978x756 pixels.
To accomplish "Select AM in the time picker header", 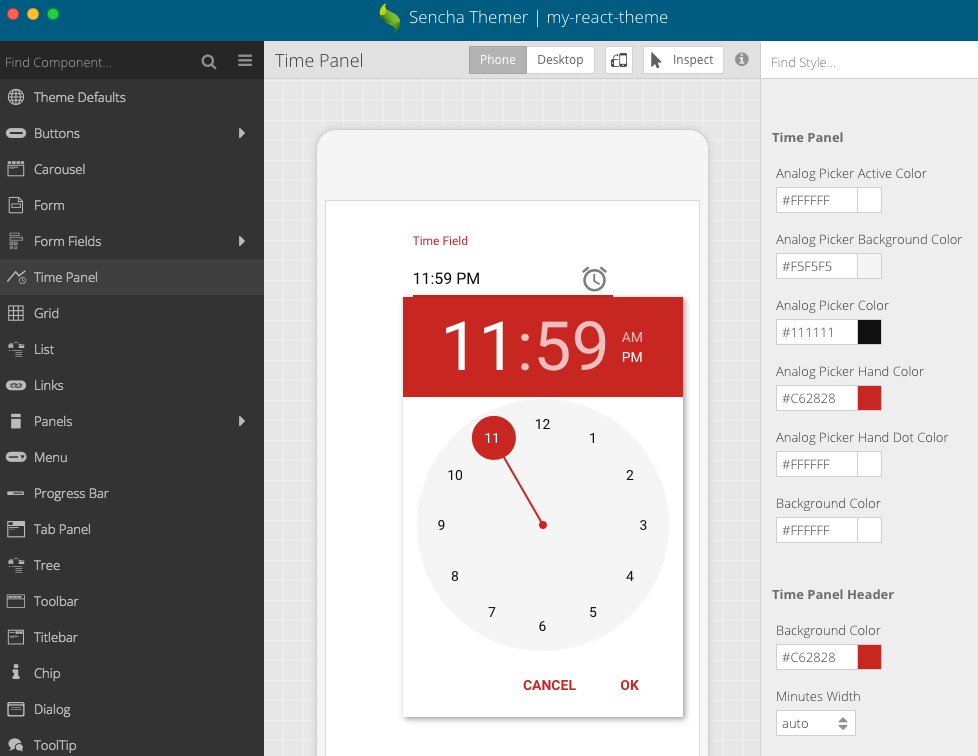I will (x=632, y=337).
